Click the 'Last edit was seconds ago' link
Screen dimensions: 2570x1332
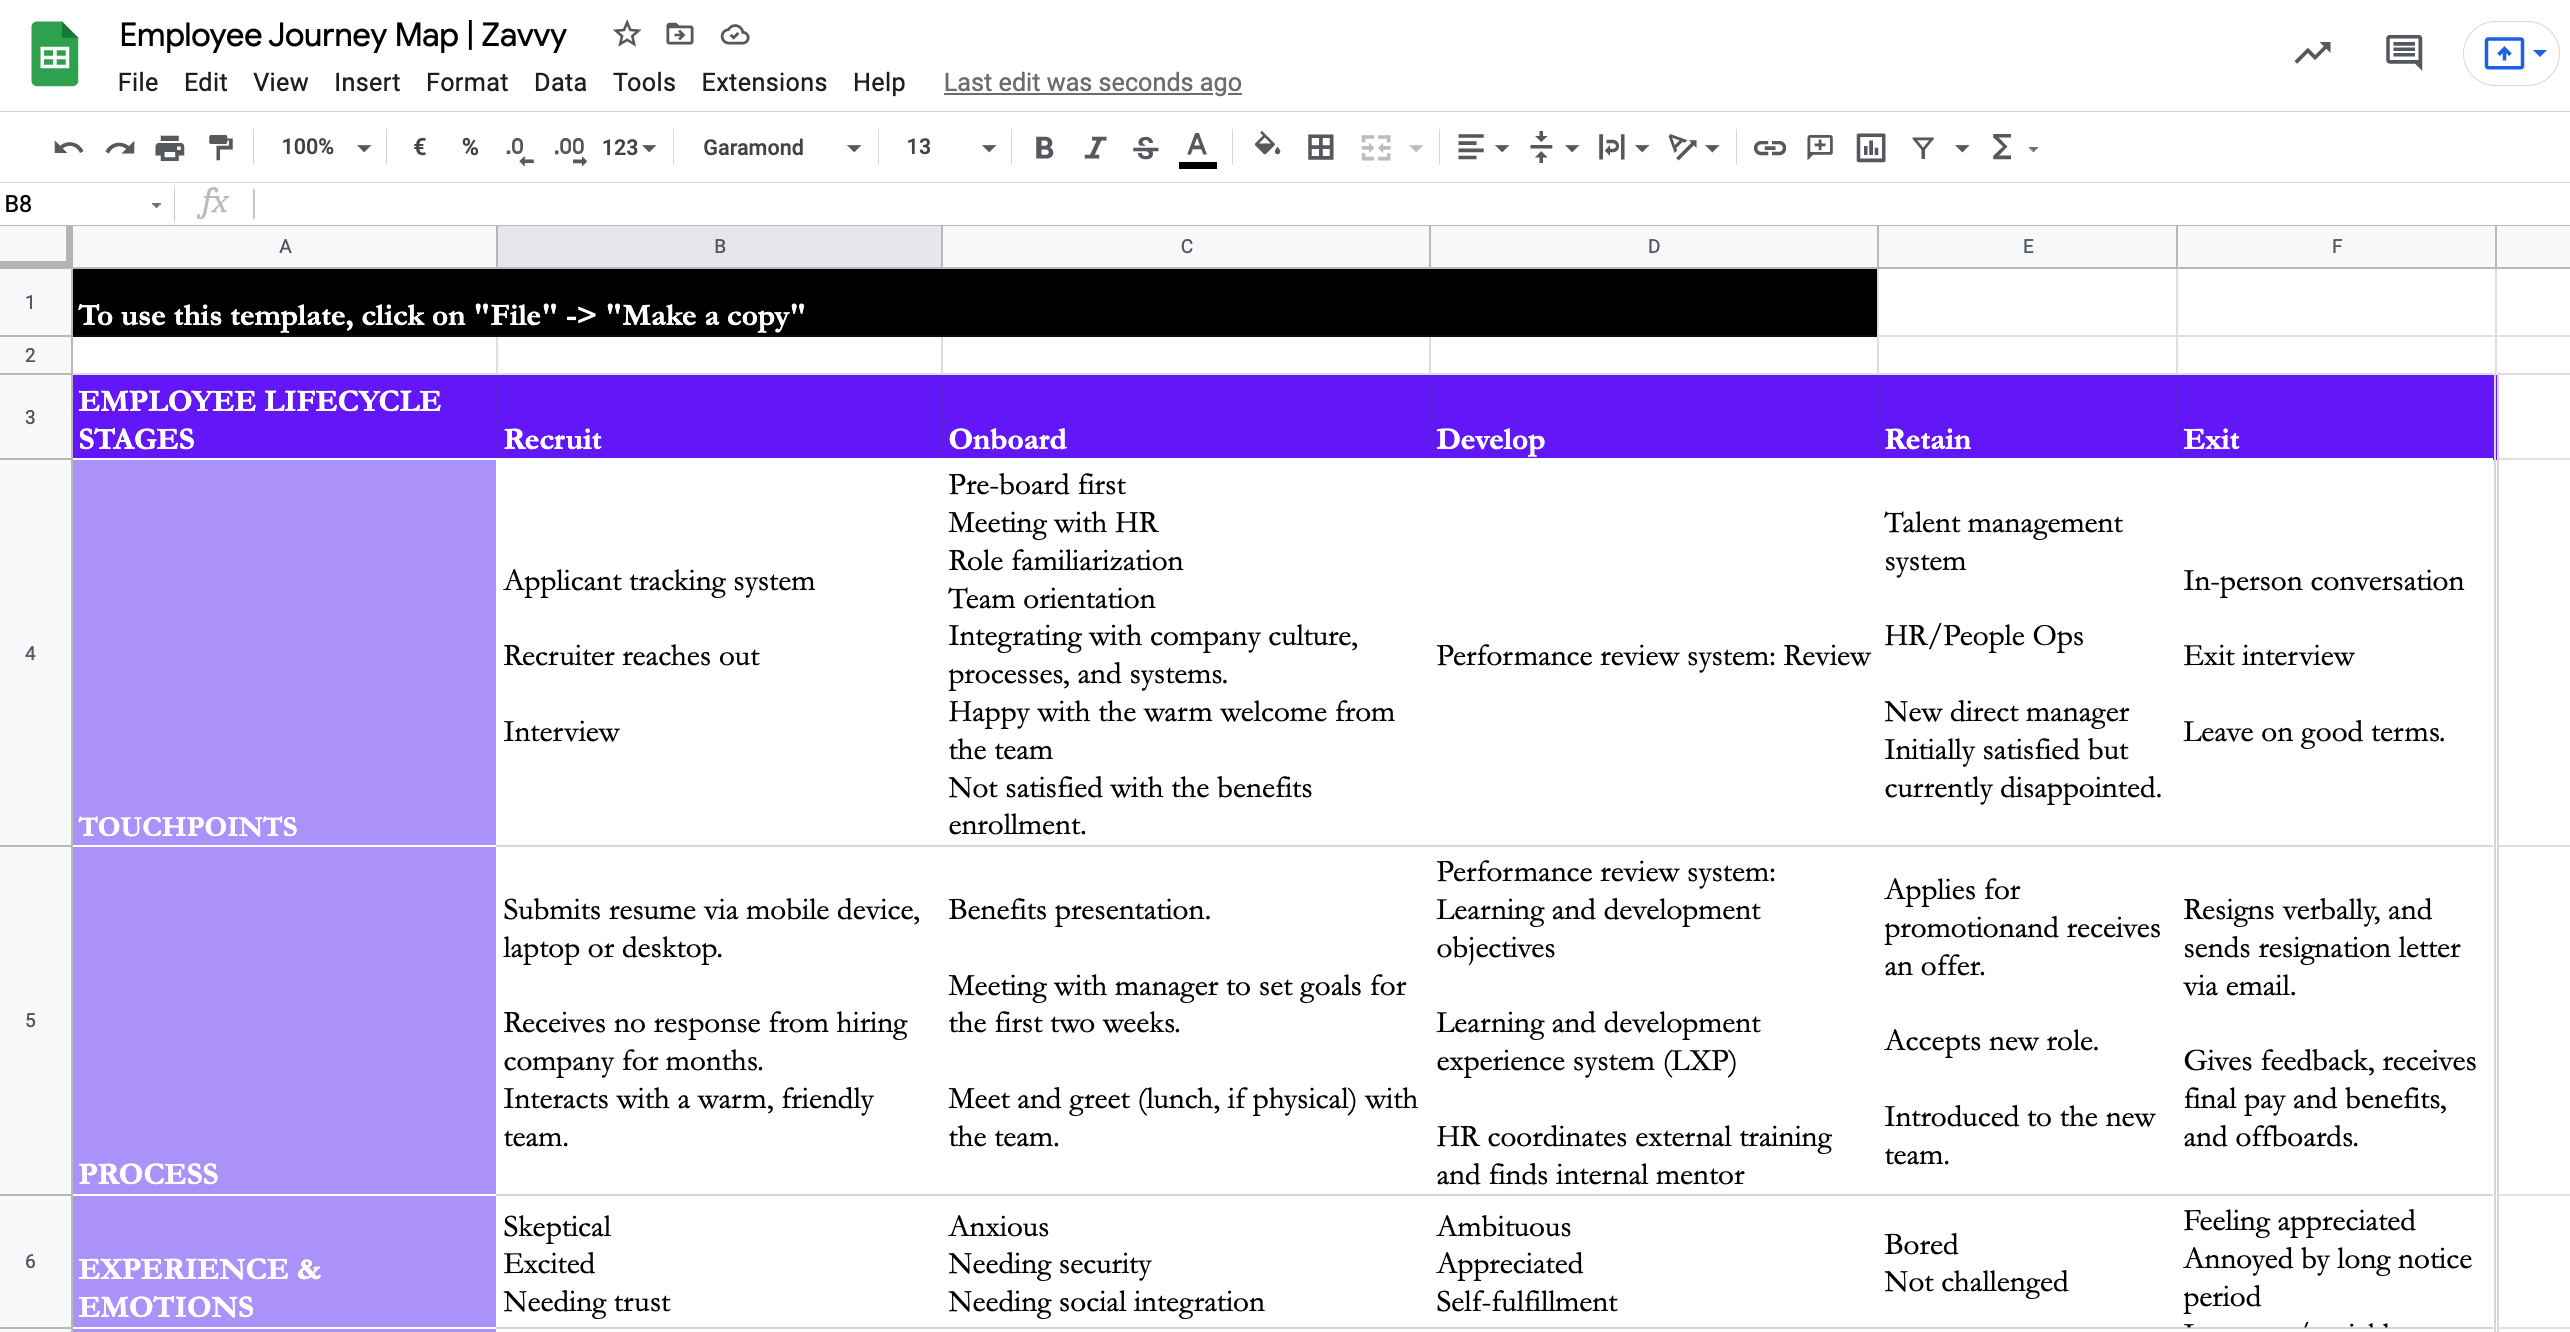click(1092, 83)
